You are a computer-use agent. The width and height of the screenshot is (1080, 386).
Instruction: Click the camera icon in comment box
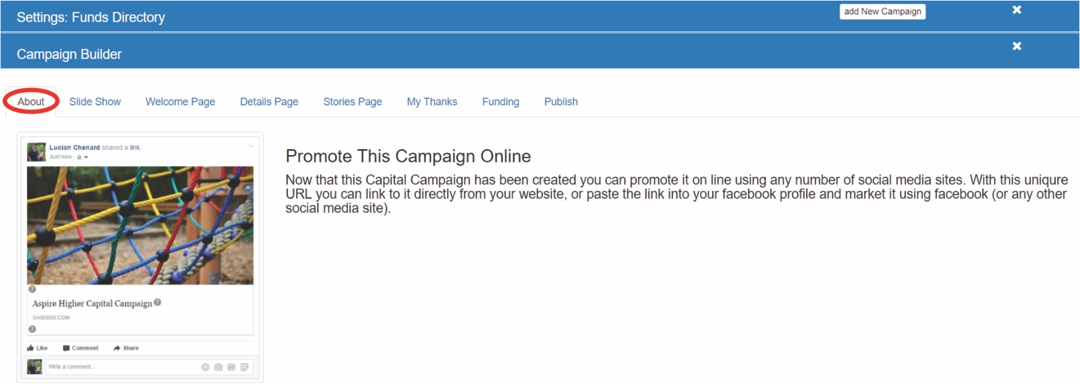tap(218, 367)
